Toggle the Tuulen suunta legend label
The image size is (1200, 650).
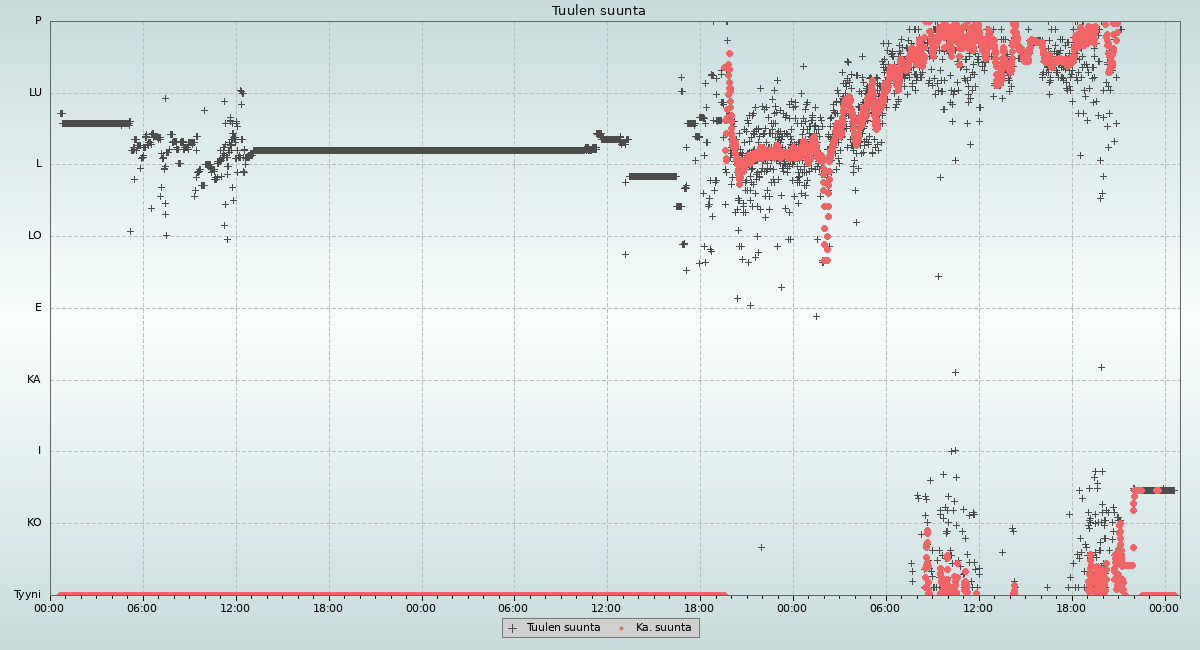click(563, 628)
